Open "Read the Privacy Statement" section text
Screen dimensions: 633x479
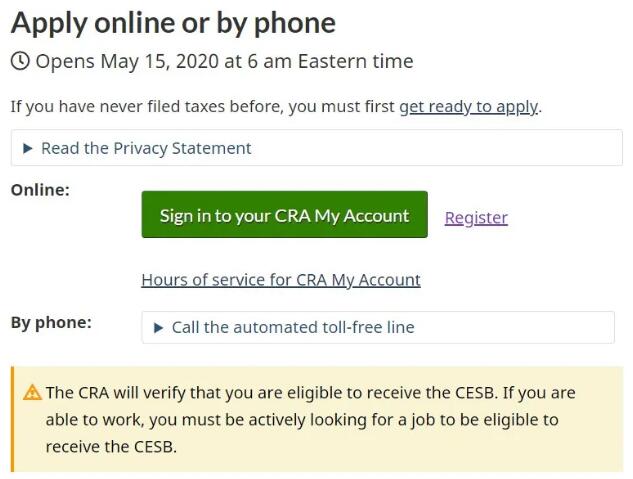(x=146, y=148)
